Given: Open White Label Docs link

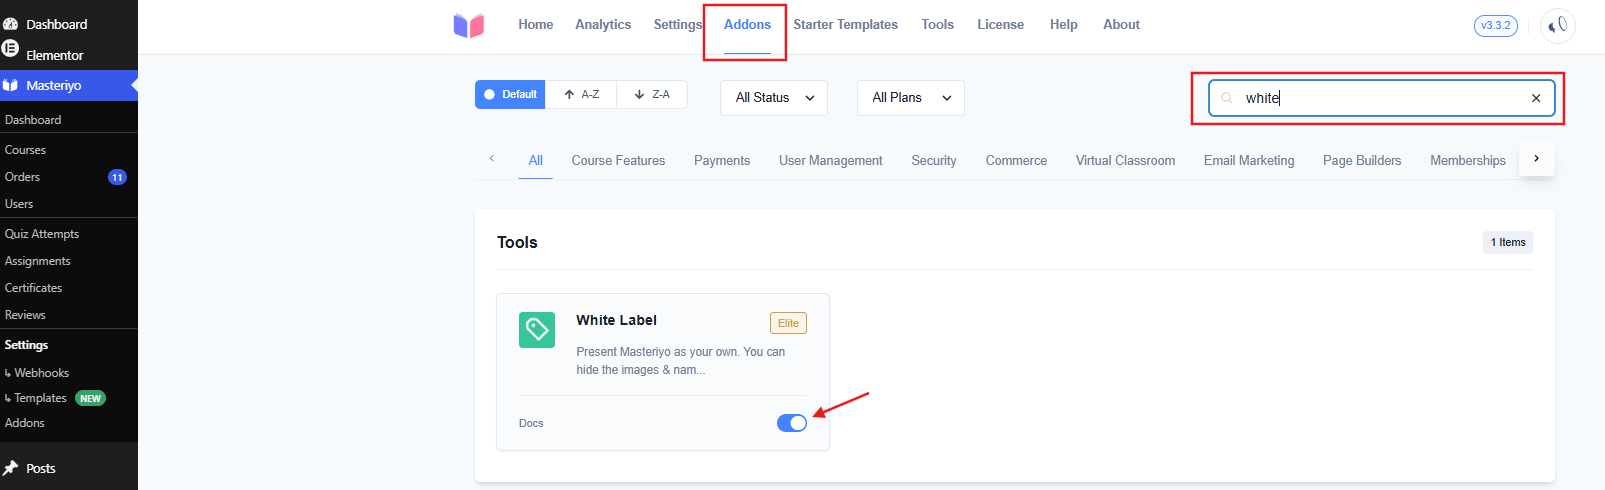Looking at the screenshot, I should tap(531, 424).
